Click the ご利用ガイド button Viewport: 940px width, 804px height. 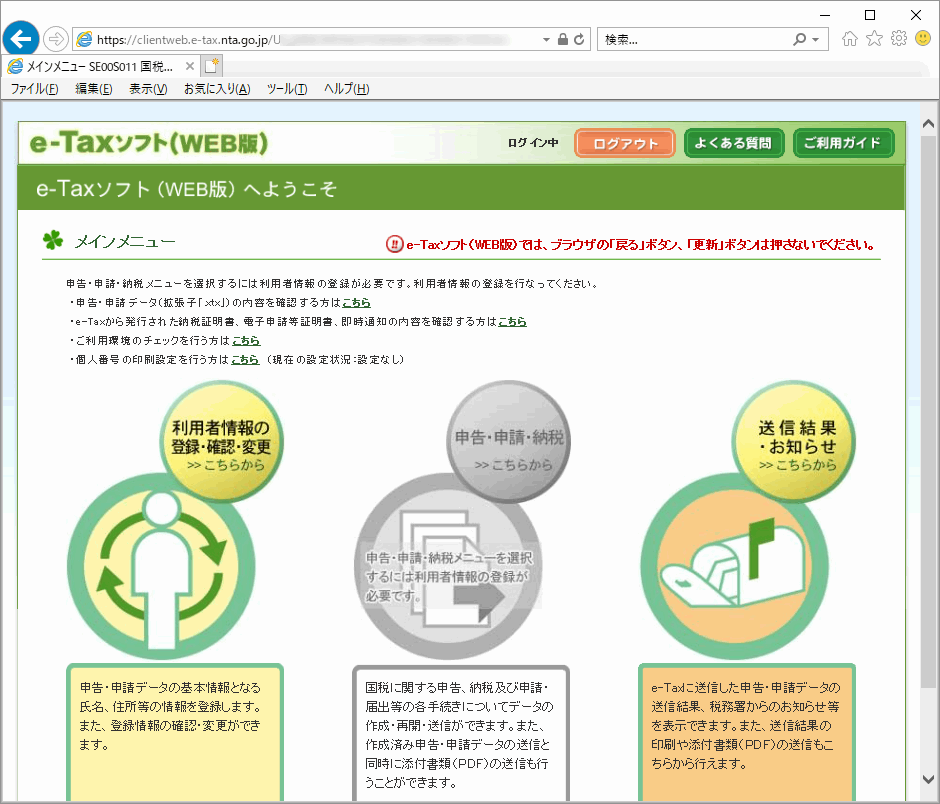pos(843,143)
